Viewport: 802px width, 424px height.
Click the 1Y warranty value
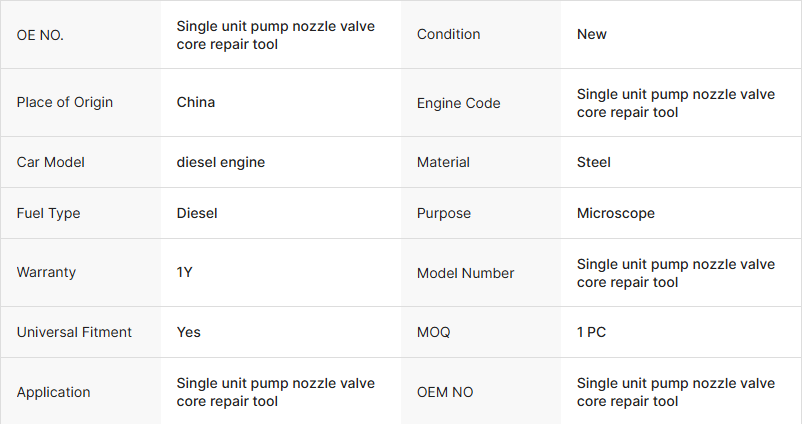coord(184,272)
